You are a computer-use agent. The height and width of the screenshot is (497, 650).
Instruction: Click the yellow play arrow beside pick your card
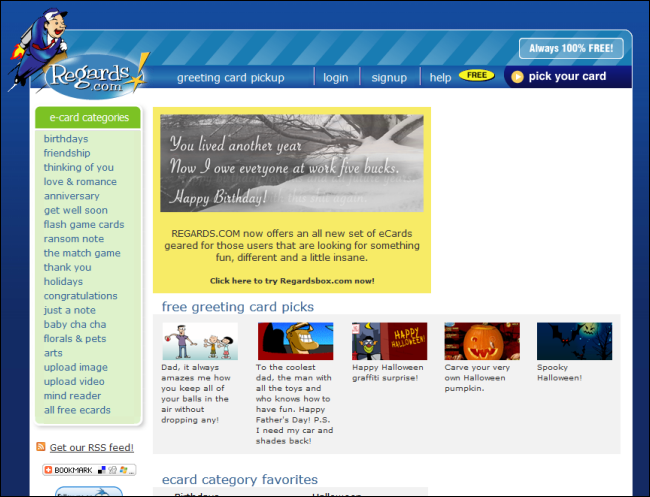[517, 77]
